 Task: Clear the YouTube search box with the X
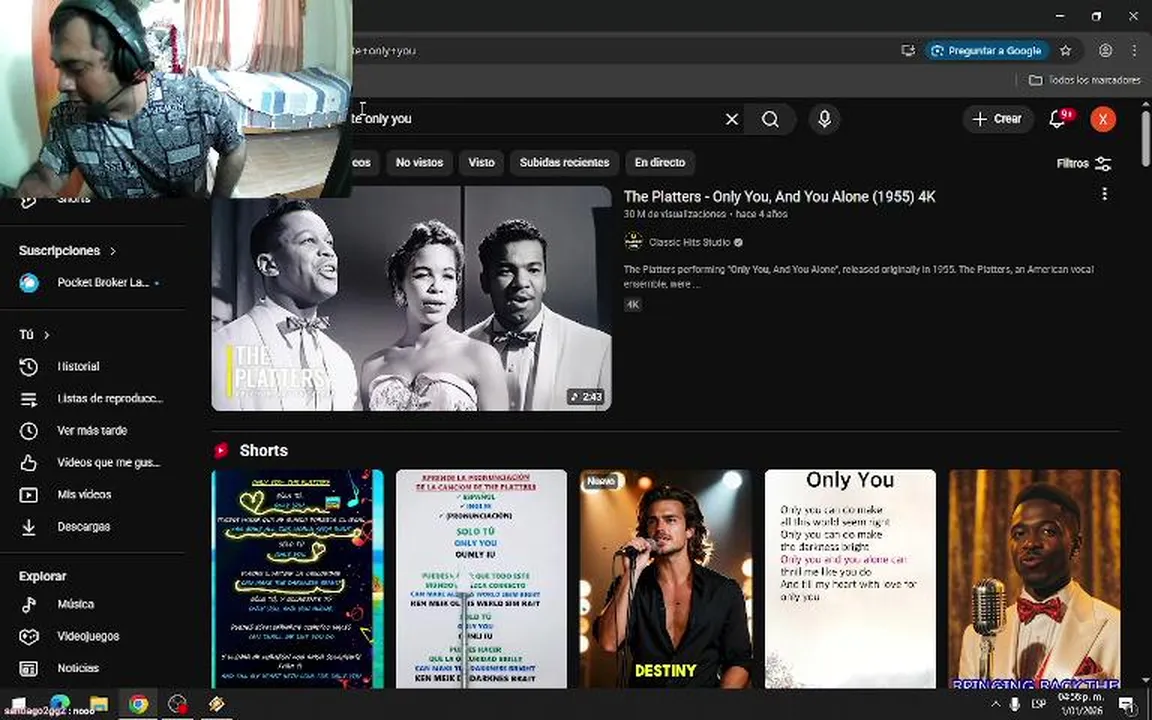point(732,119)
